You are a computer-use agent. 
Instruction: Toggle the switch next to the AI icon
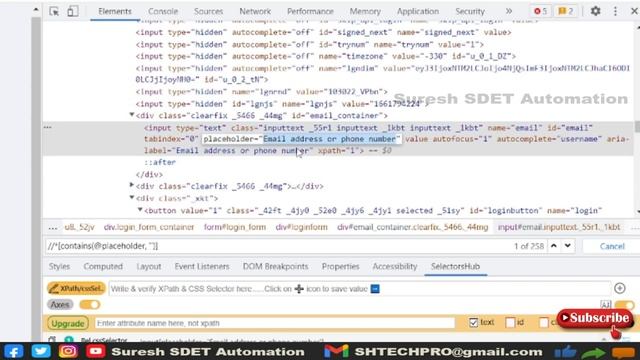click(624, 304)
